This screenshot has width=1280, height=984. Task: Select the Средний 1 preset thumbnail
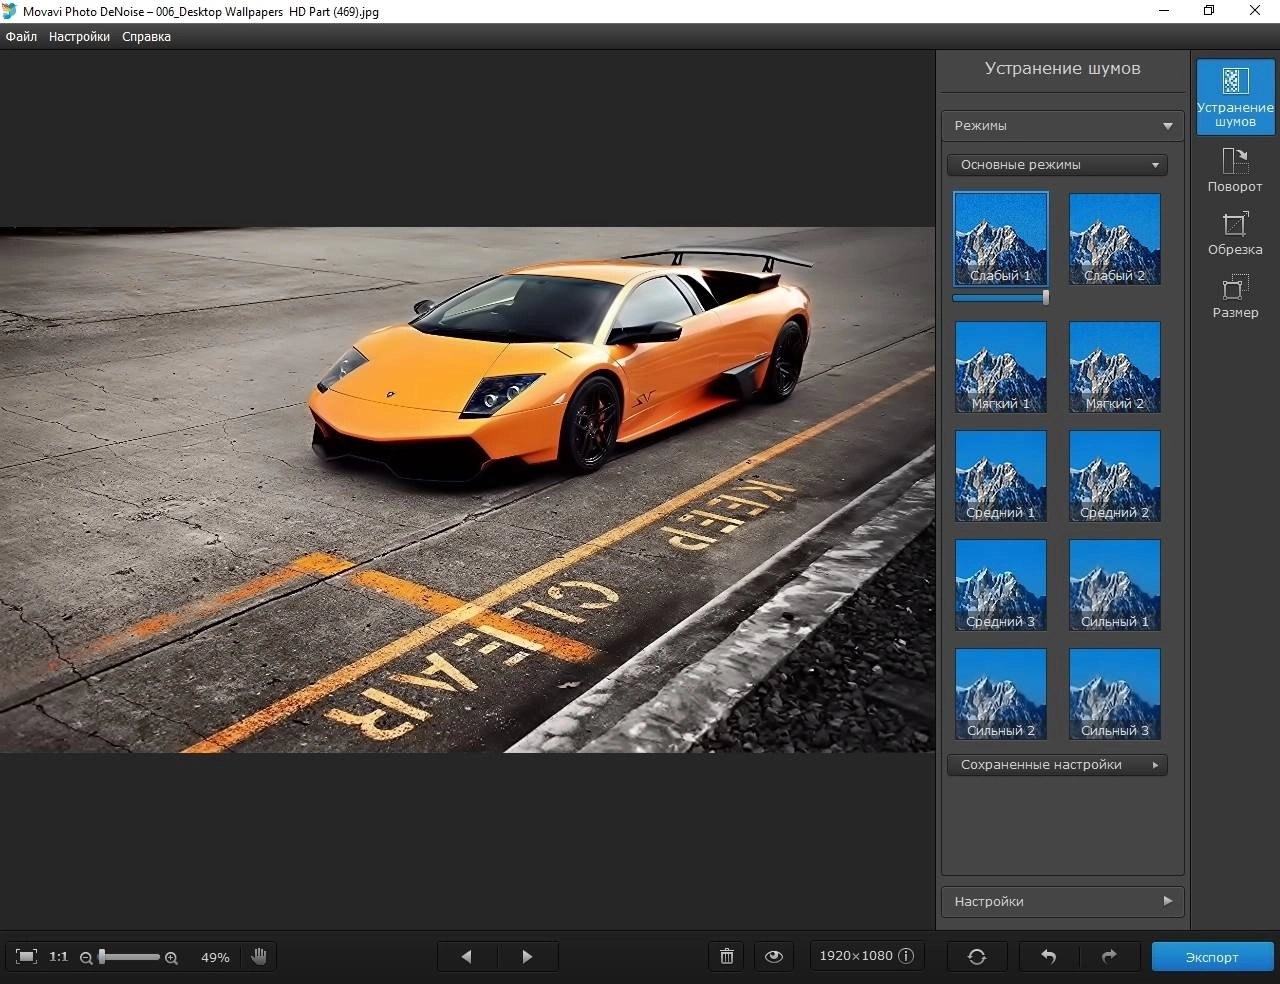tap(1001, 476)
